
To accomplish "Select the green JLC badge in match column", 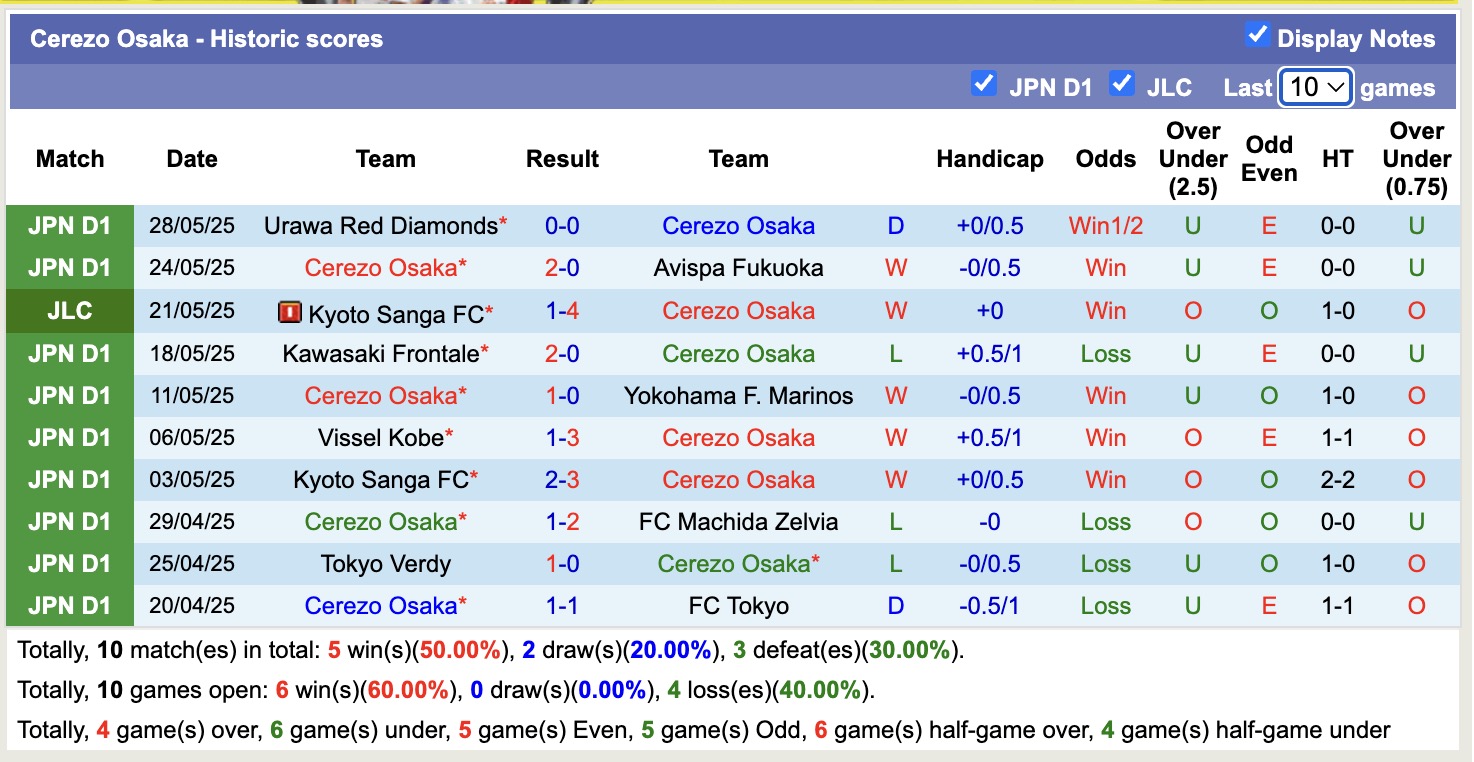I will 69,311.
